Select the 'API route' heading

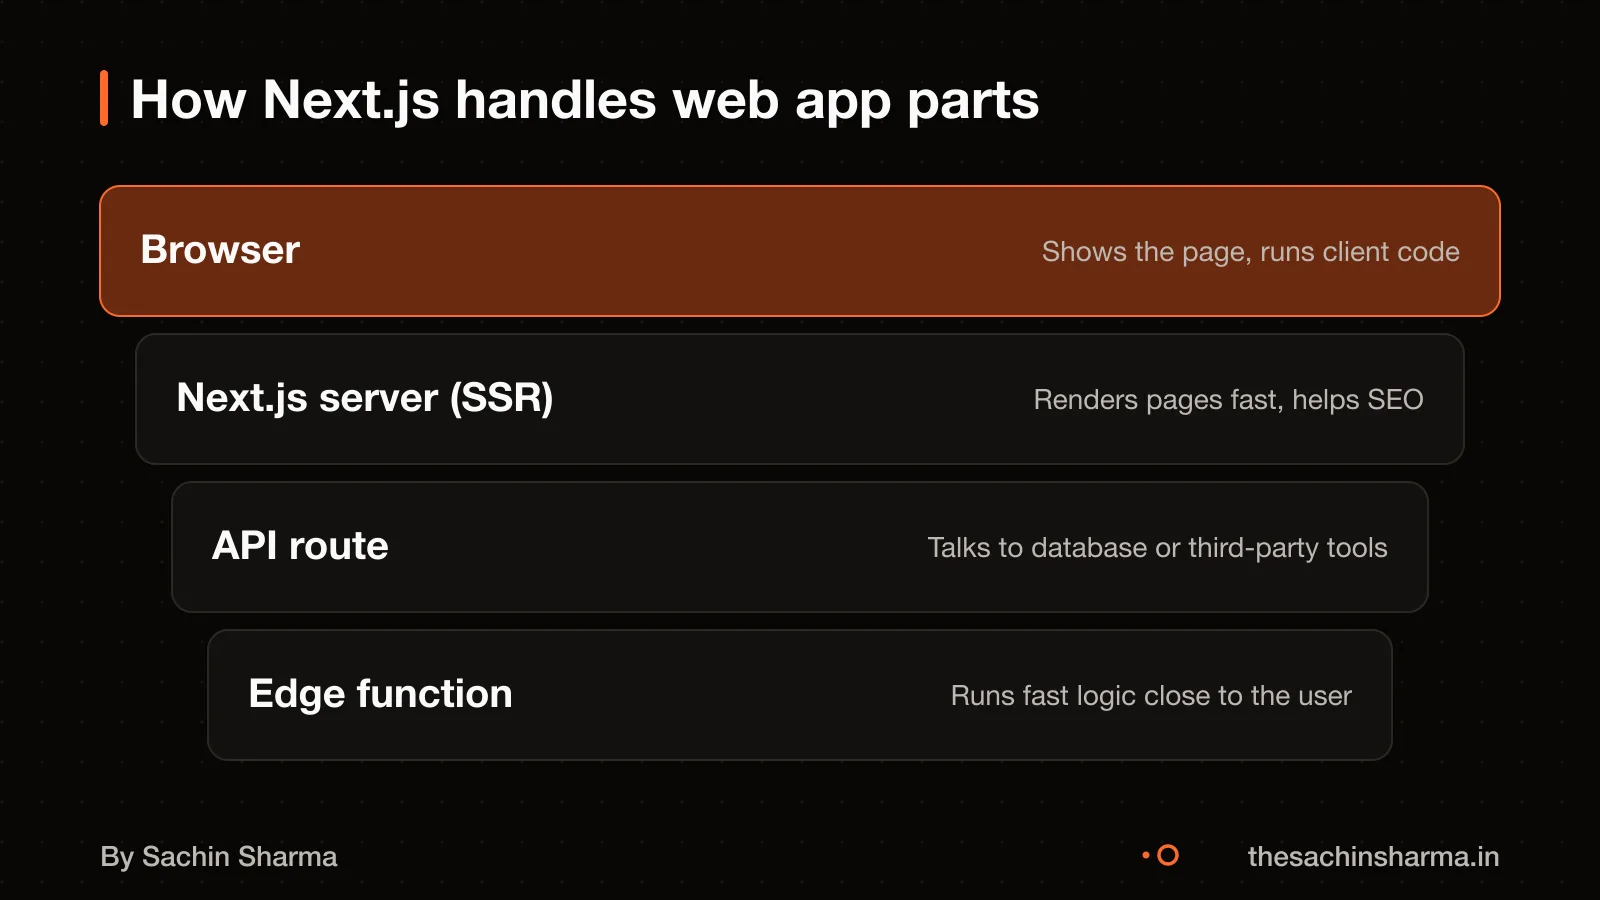tap(300, 546)
